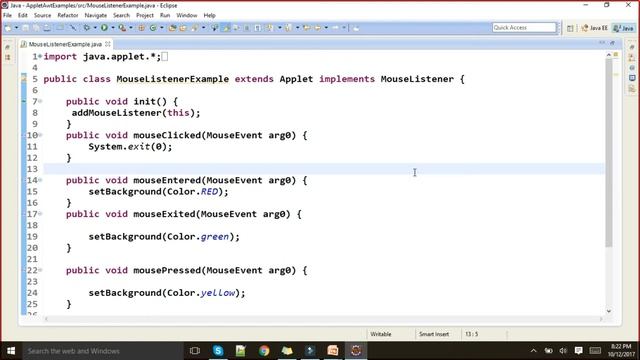
Task: Expand folded imports at line 1
Action: tap(40, 56)
